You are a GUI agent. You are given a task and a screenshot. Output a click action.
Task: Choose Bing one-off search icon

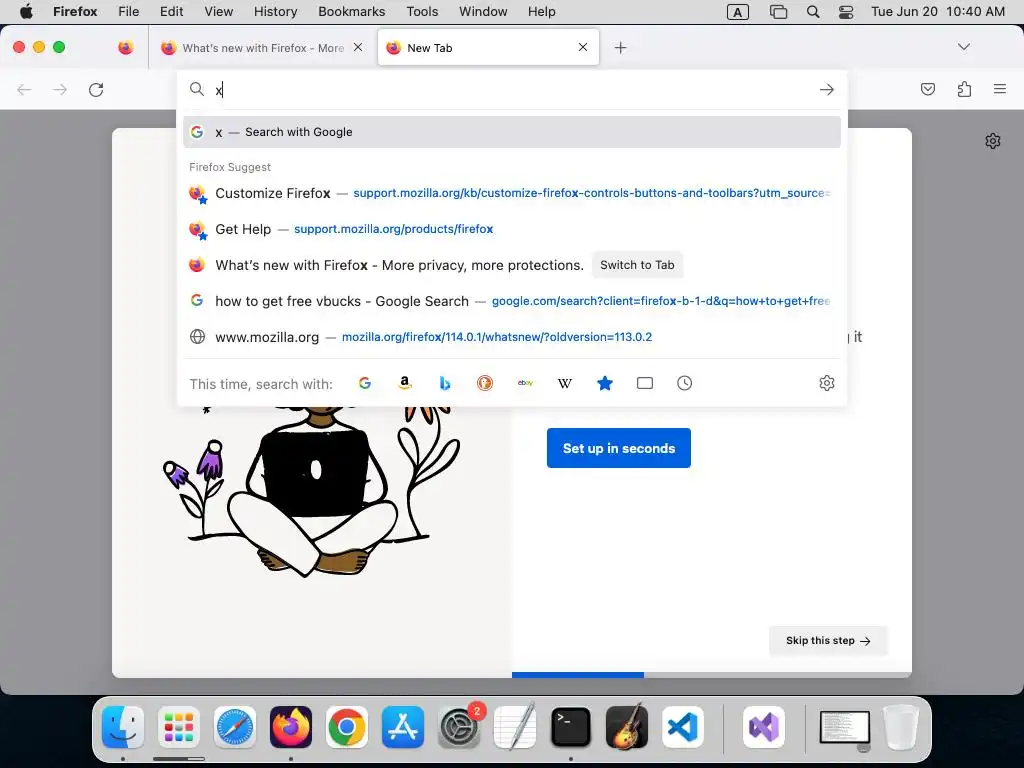(x=445, y=383)
